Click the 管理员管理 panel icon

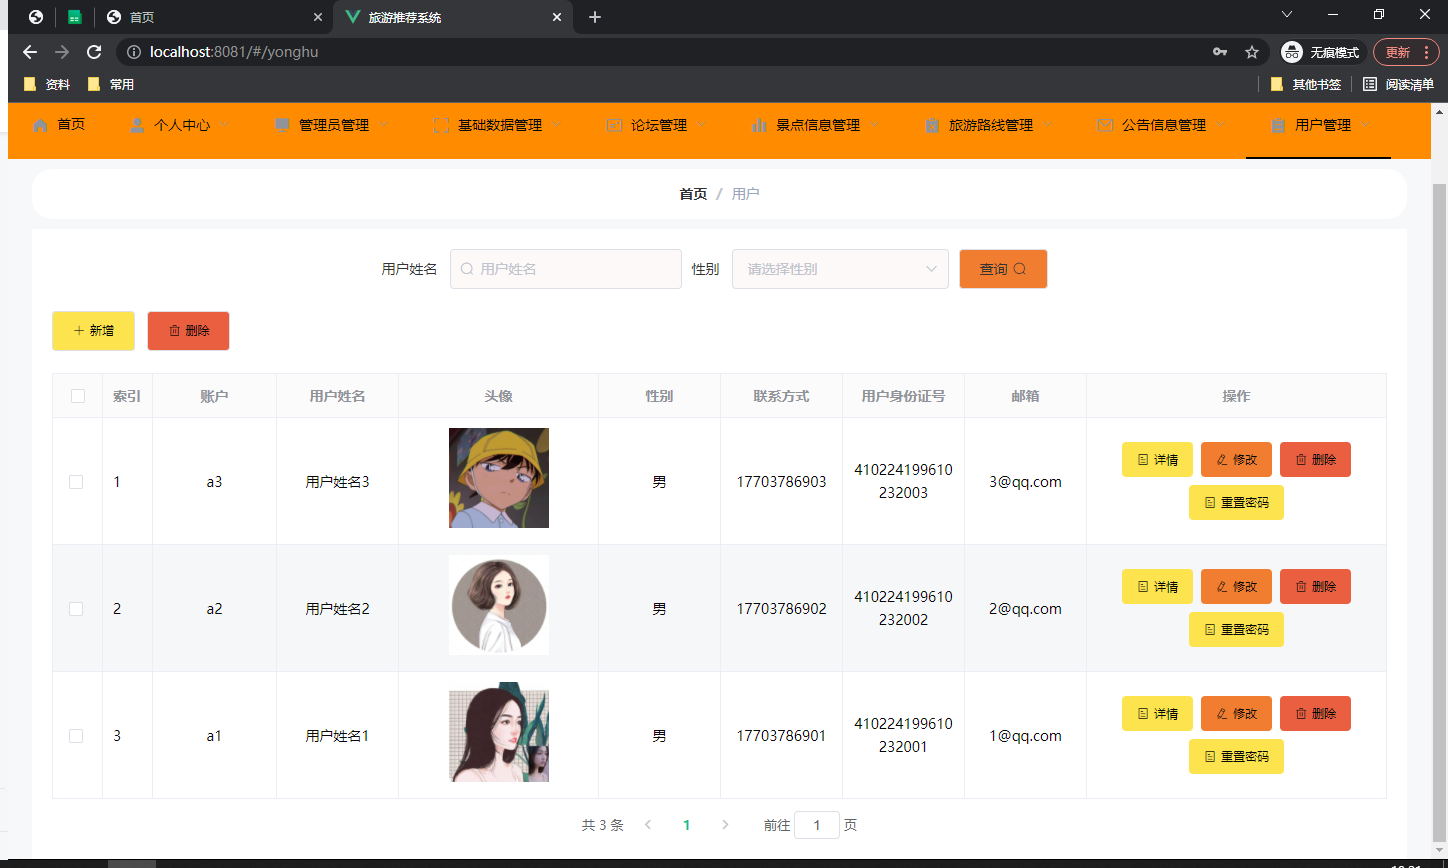coord(282,124)
